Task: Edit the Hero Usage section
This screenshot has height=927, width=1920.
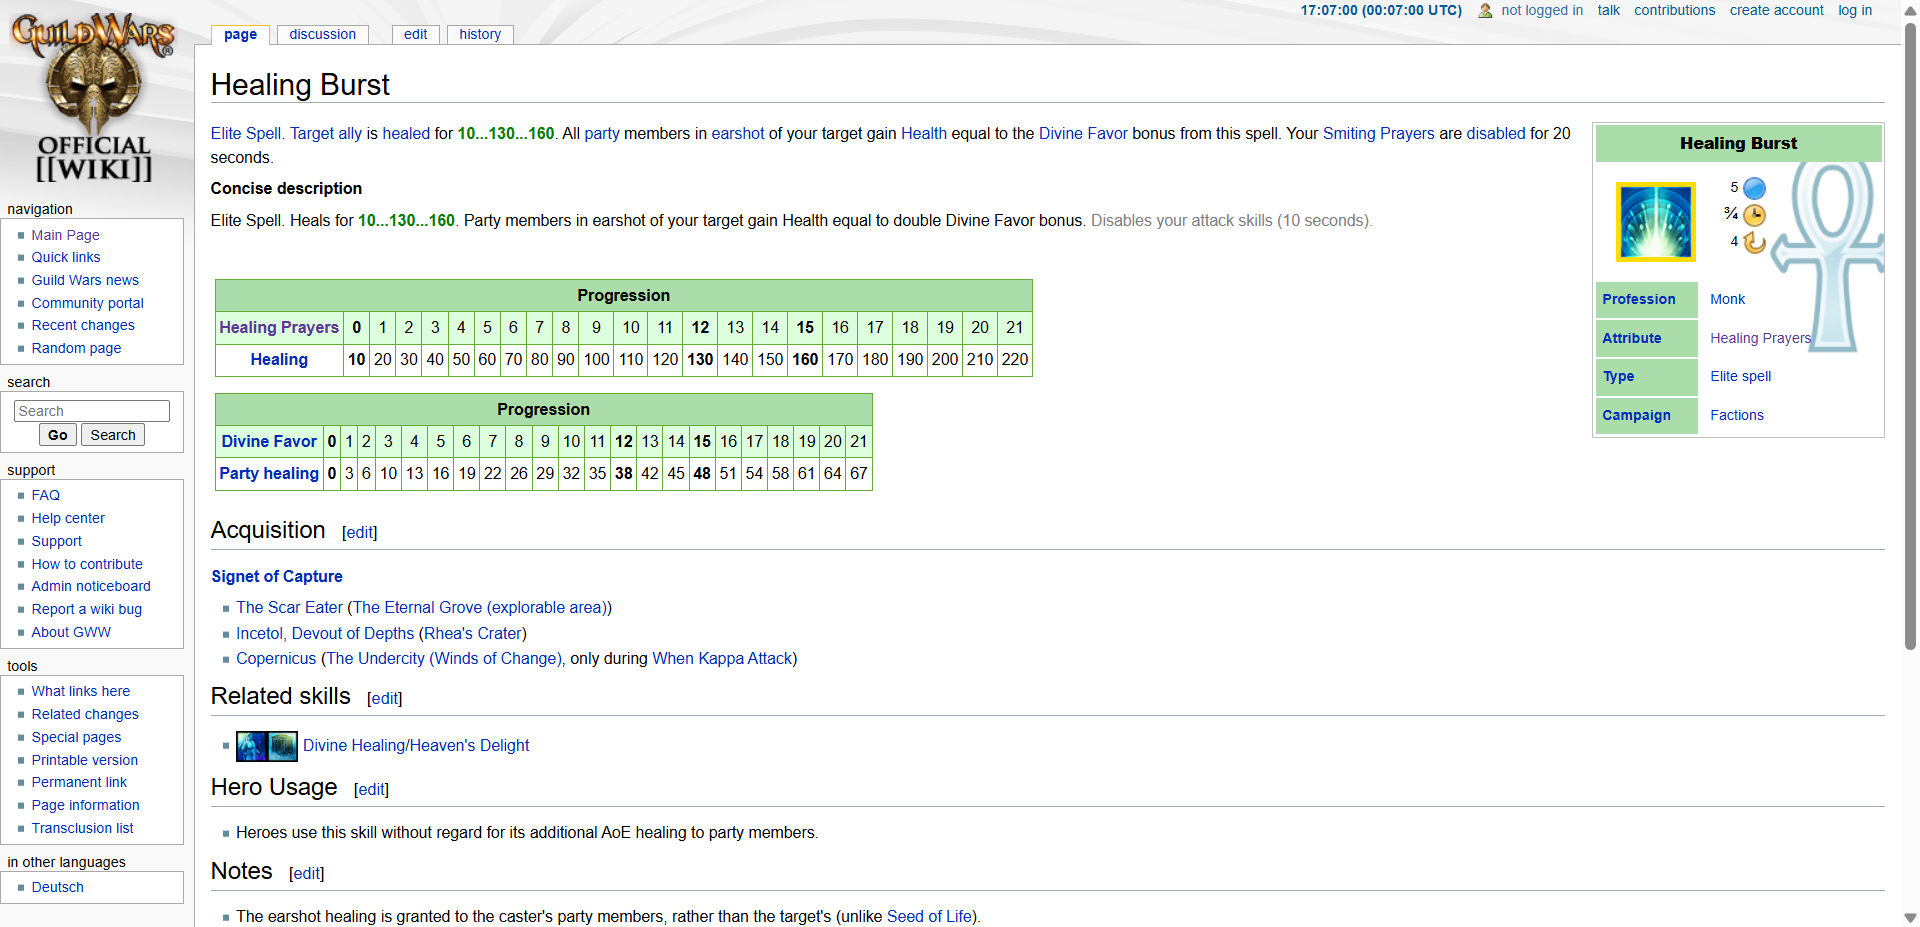Action: (x=372, y=790)
